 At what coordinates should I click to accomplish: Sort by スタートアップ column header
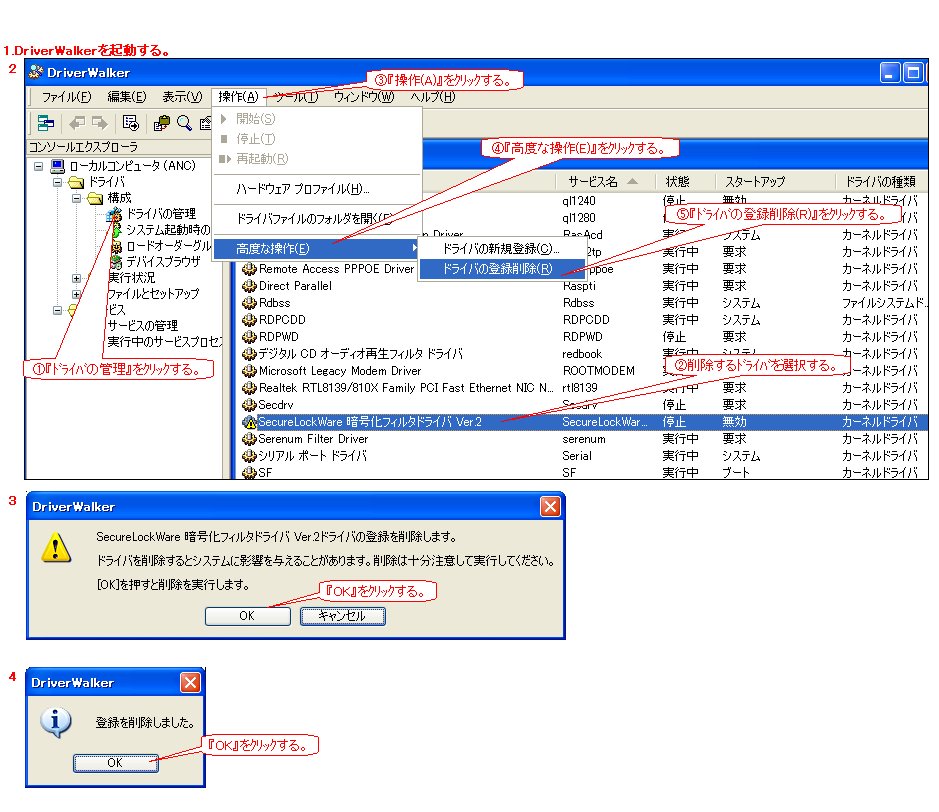click(776, 181)
